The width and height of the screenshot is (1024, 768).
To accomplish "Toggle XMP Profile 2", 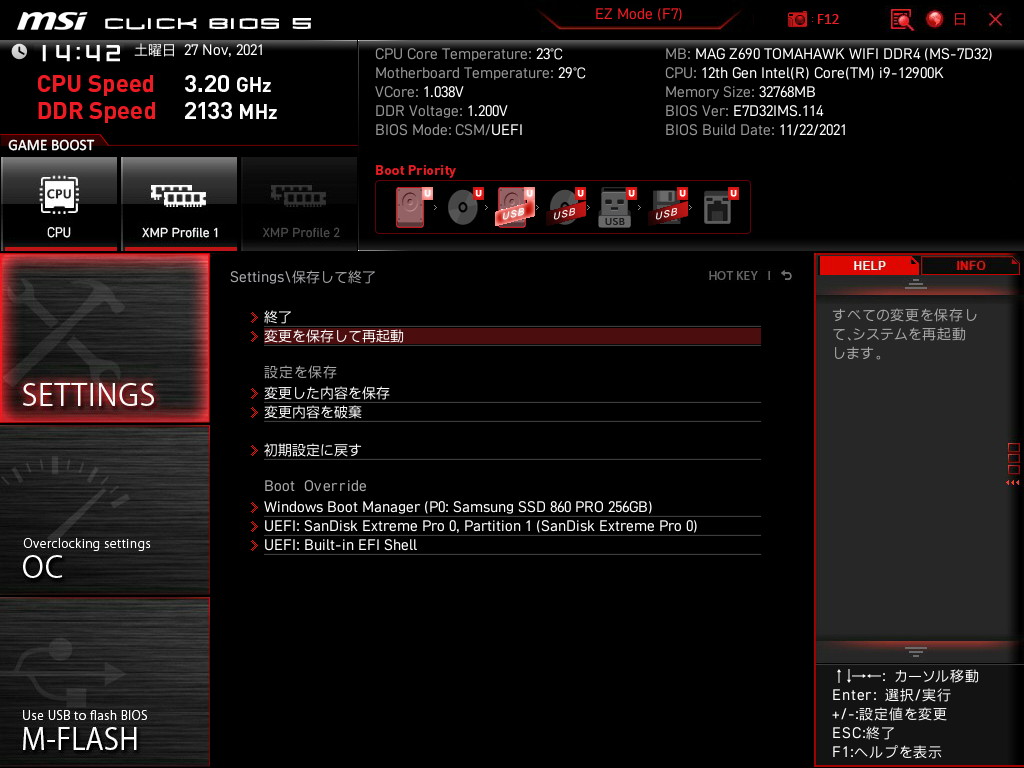I will tap(300, 204).
